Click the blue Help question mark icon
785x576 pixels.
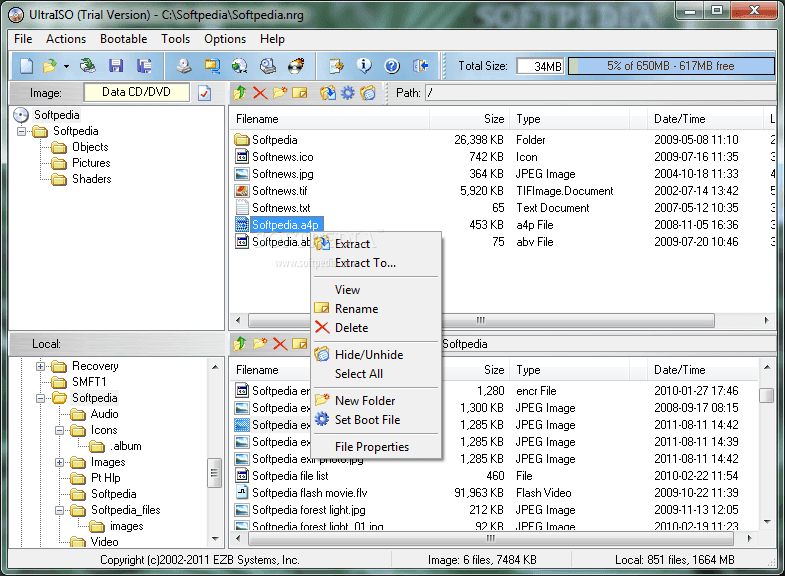tap(392, 66)
